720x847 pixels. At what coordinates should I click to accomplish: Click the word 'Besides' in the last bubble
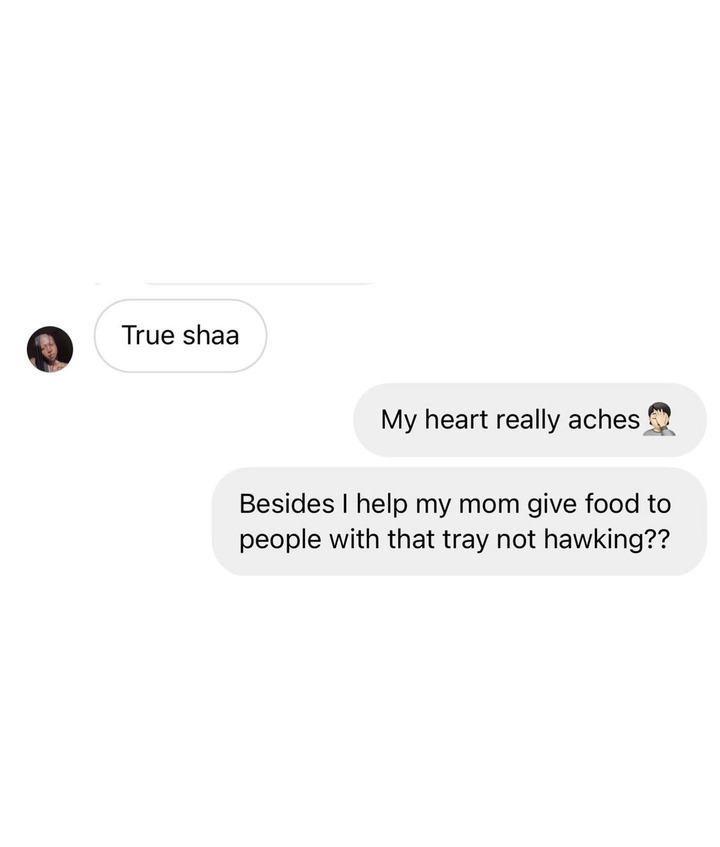coord(287,503)
